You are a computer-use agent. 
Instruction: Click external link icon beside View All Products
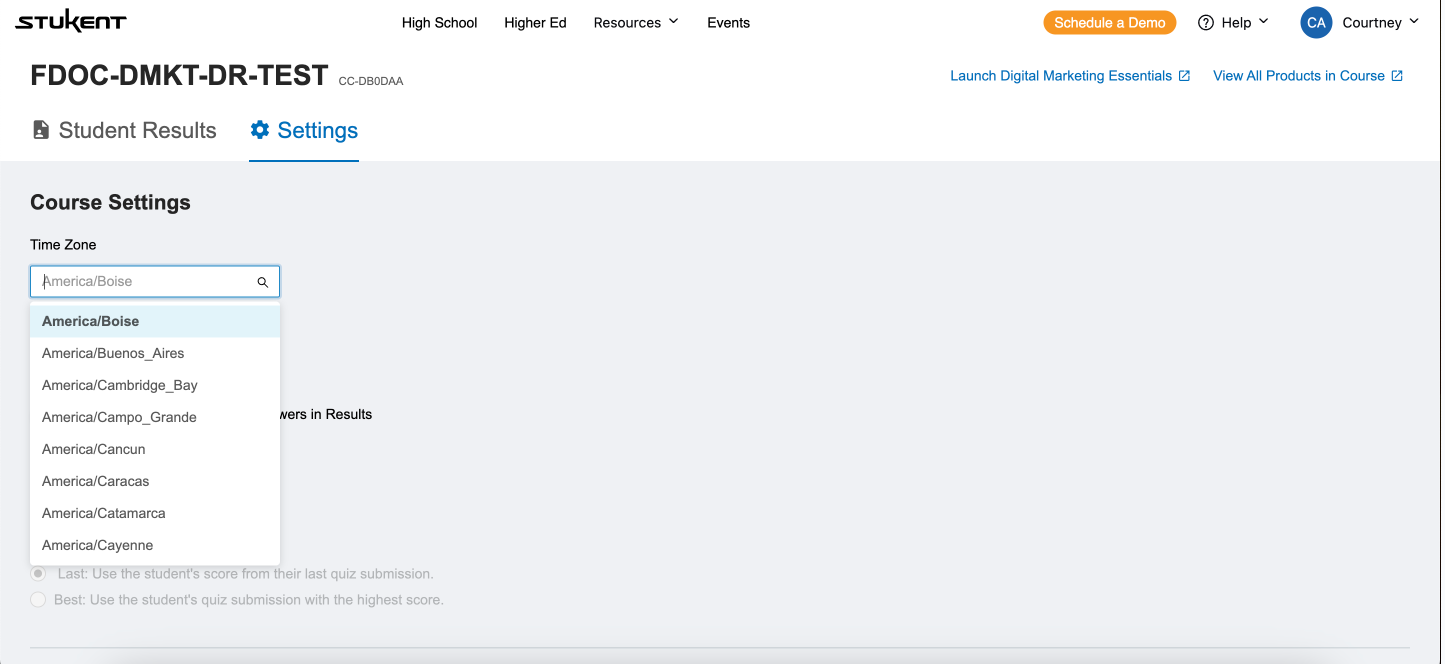click(x=1398, y=76)
